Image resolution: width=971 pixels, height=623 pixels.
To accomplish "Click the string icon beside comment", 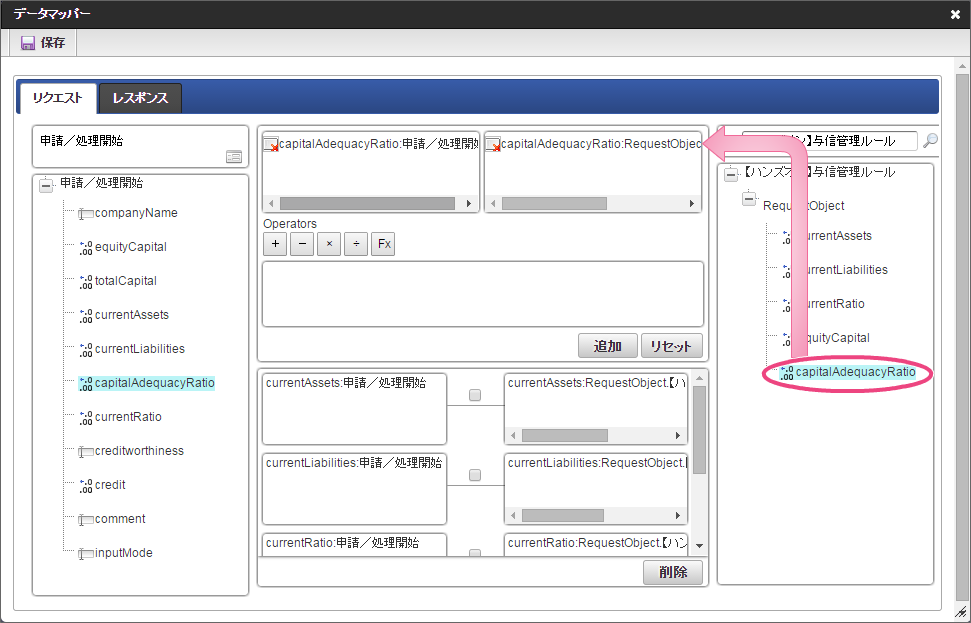I will (x=85, y=520).
